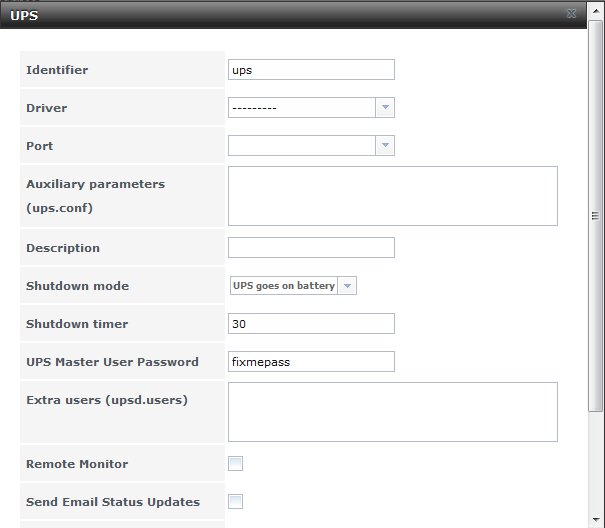Click the Identifier field label
The height and width of the screenshot is (528, 605).
point(57,70)
